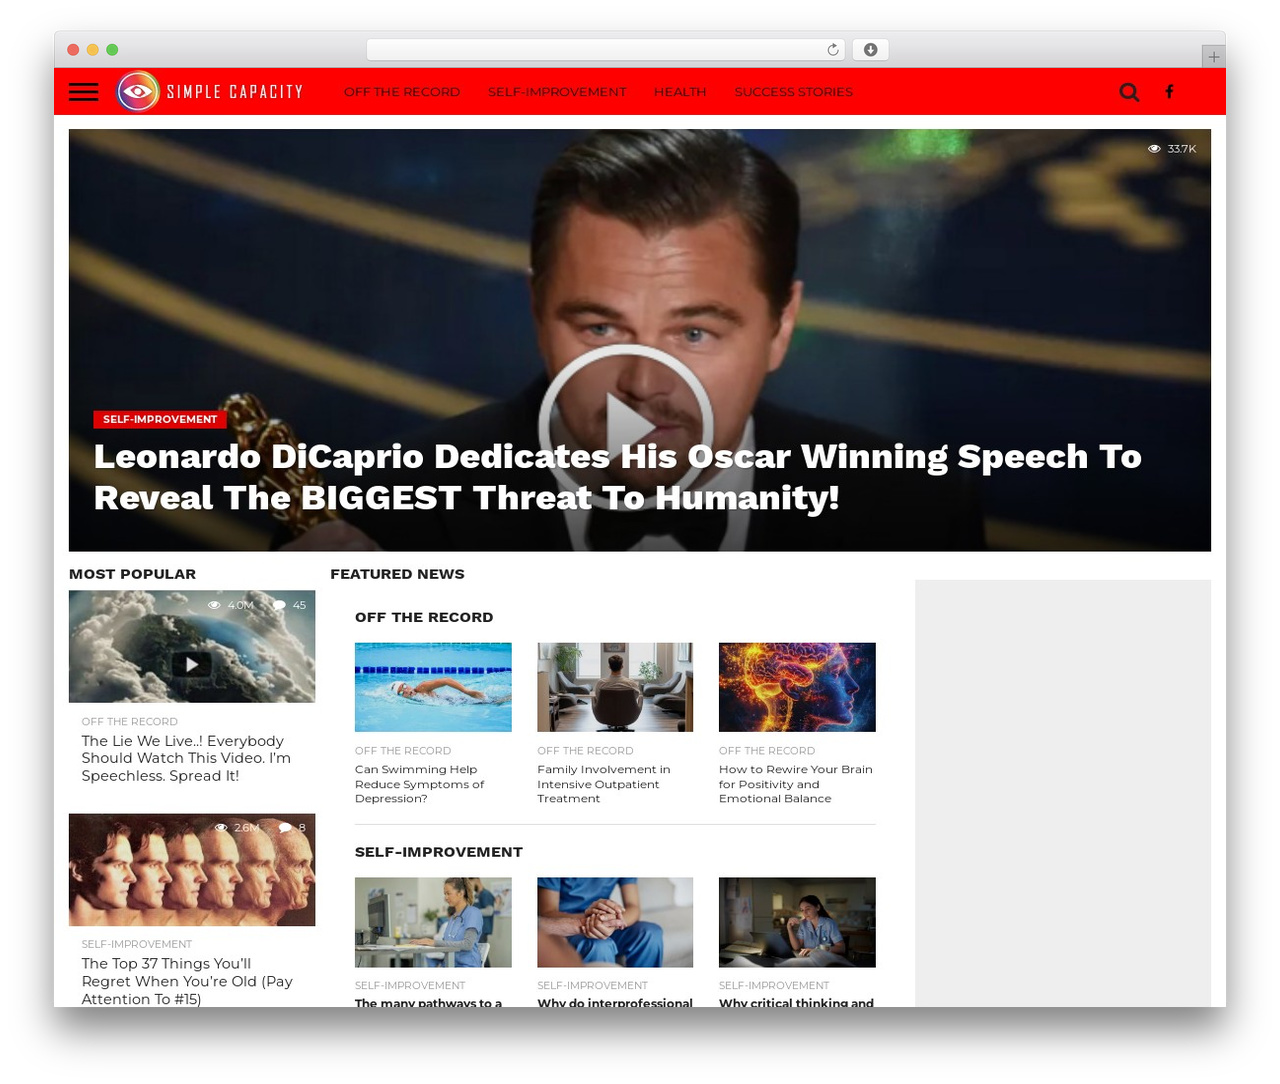This screenshot has height=1084, width=1280.
Task: Open The Lie We Live article title
Action: click(x=186, y=758)
